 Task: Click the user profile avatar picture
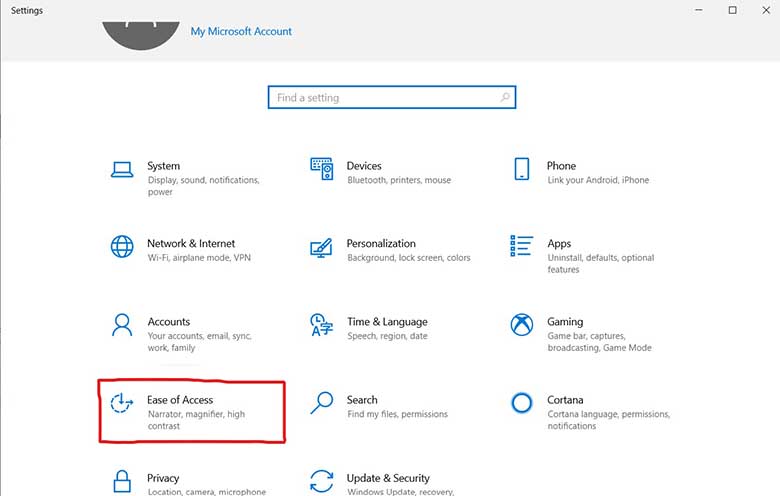click(x=141, y=35)
